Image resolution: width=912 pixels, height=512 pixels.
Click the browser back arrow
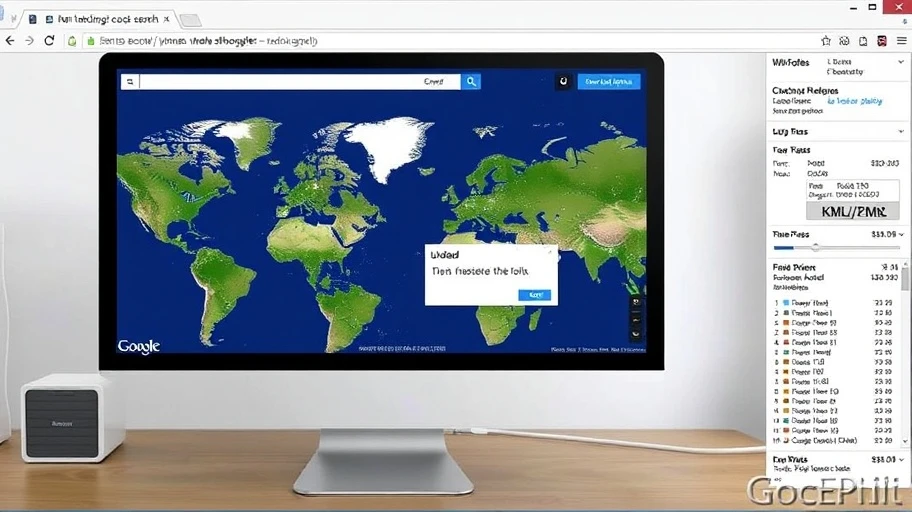click(10, 41)
